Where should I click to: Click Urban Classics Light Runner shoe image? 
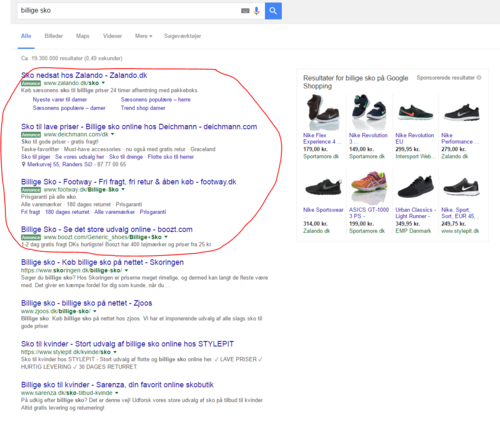pos(415,187)
